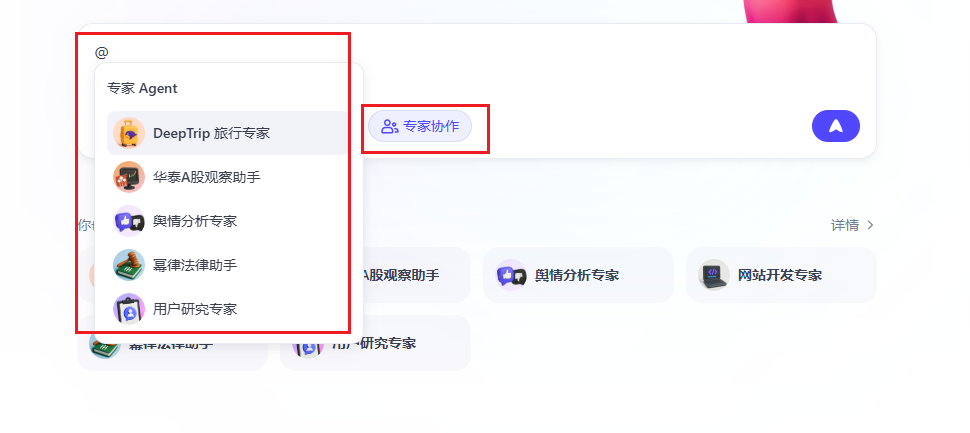970x433 pixels.
Task: Click the purple send arrow button
Action: pyautogui.click(x=836, y=126)
